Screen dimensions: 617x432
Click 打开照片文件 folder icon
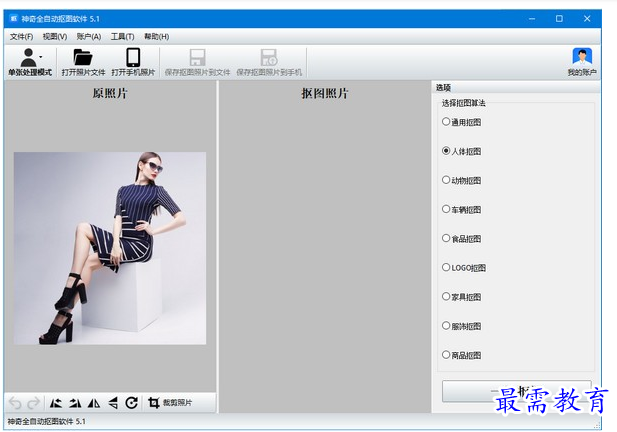tap(83, 57)
